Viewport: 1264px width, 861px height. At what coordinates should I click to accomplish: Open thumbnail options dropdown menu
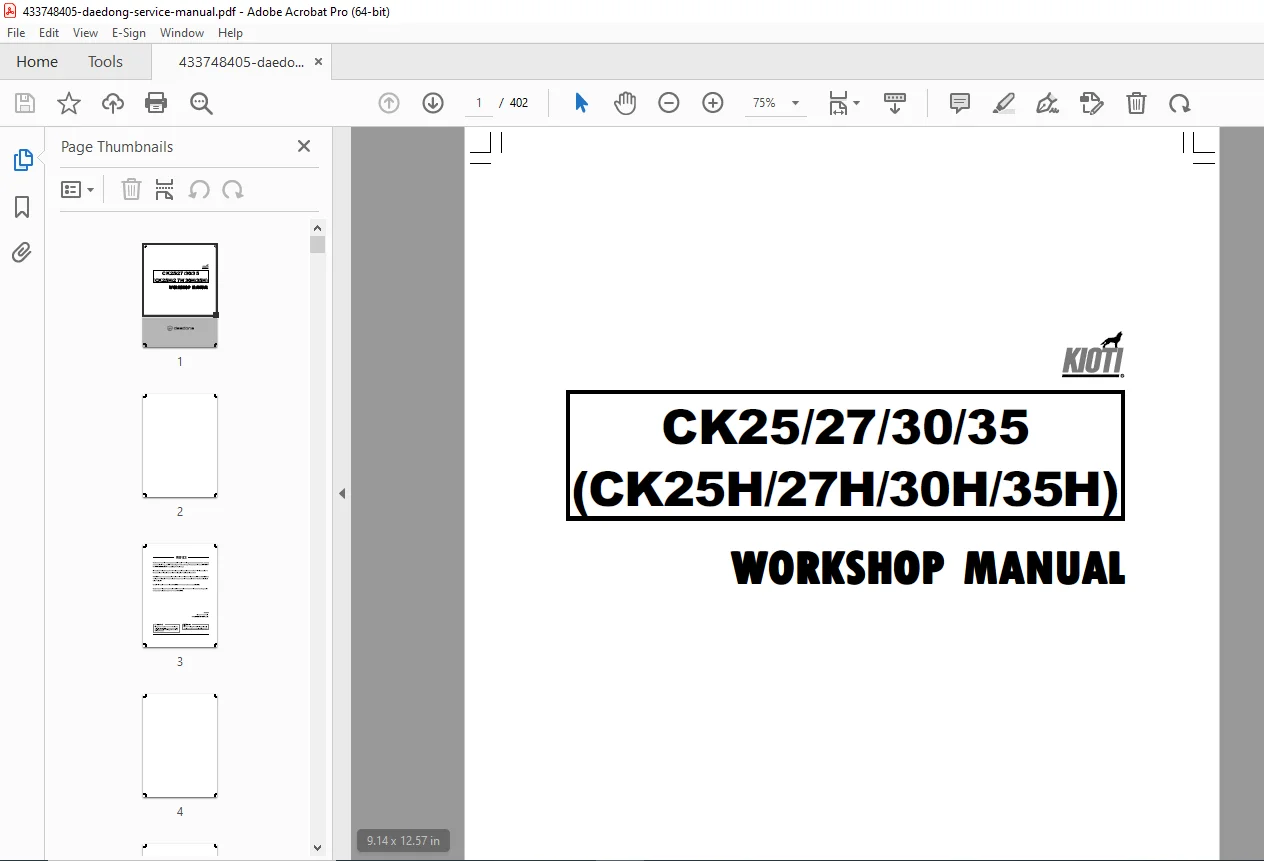(78, 190)
